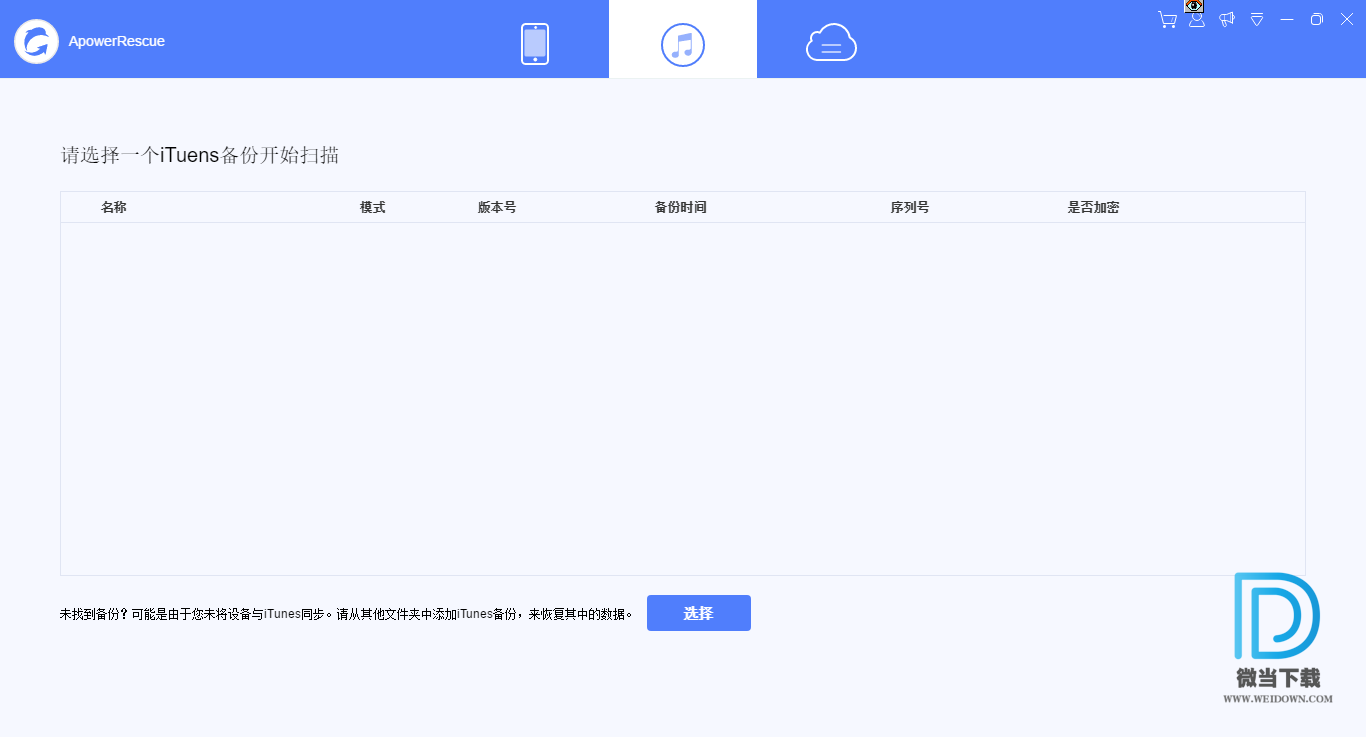Screen dimensions: 1366x737
Task: Click the 序列号 column header
Action: pyautogui.click(x=910, y=207)
